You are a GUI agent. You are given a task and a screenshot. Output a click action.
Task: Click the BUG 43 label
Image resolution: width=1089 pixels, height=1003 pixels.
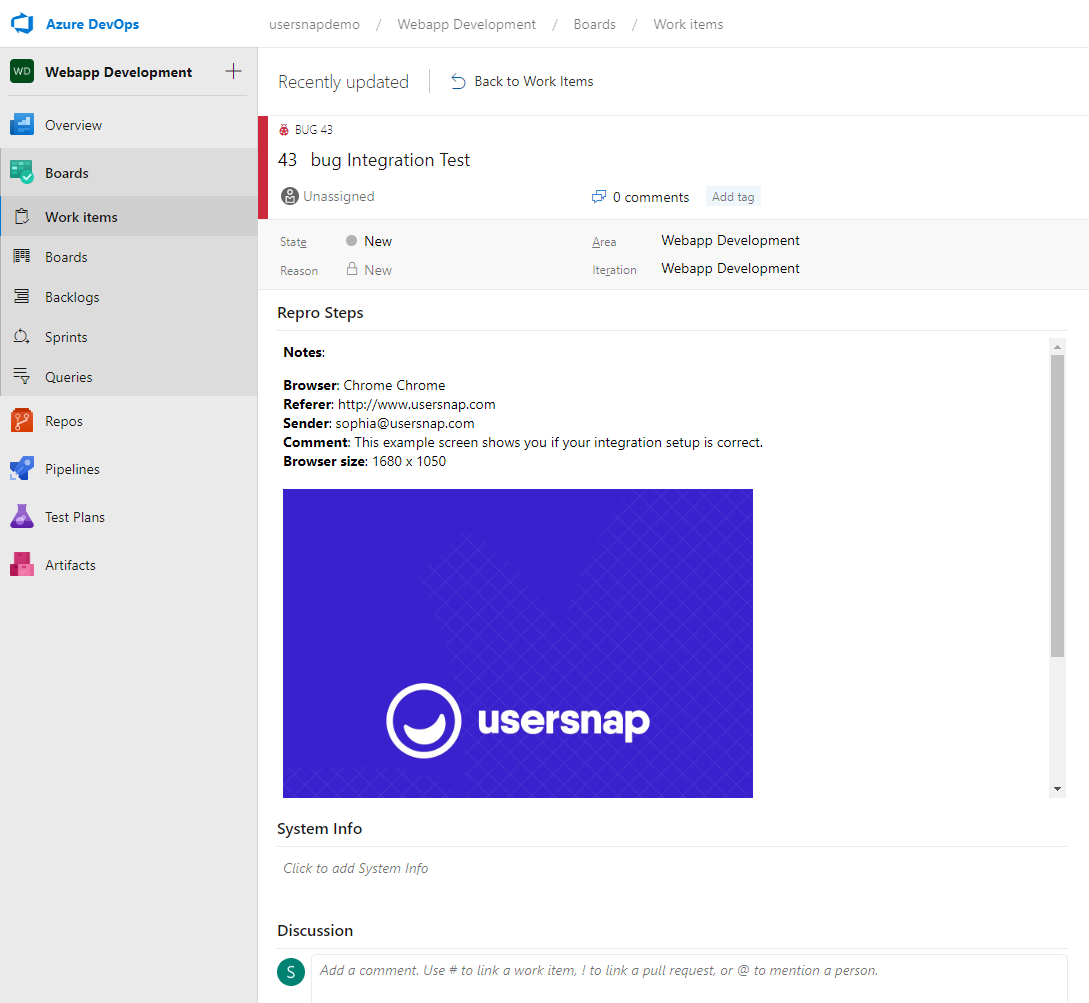point(313,130)
